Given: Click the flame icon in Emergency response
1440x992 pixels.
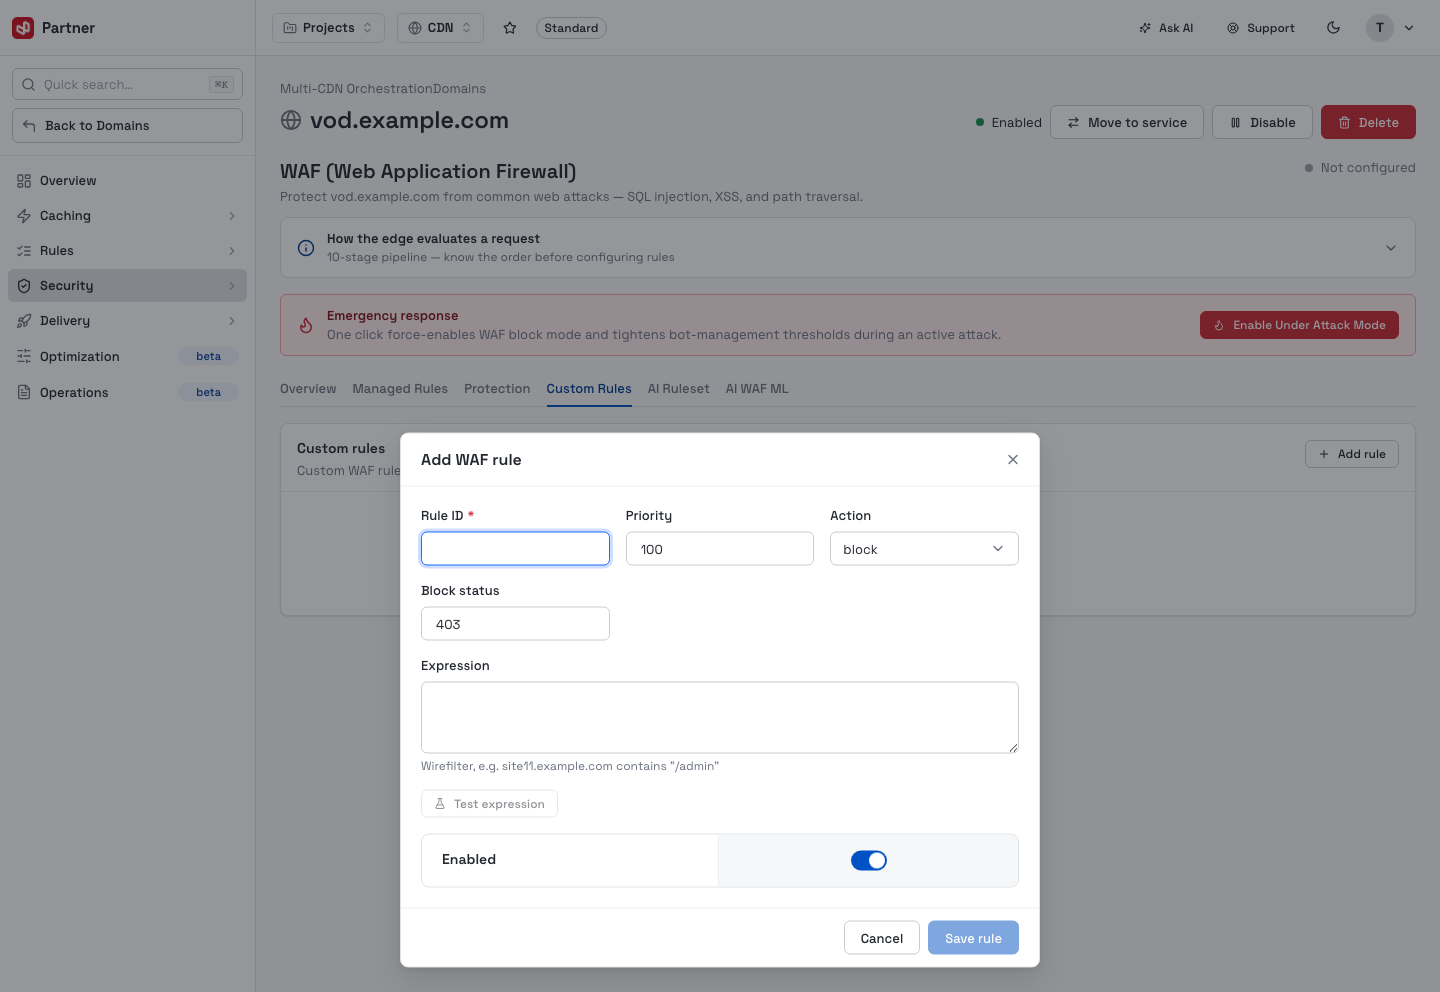Looking at the screenshot, I should click(306, 325).
